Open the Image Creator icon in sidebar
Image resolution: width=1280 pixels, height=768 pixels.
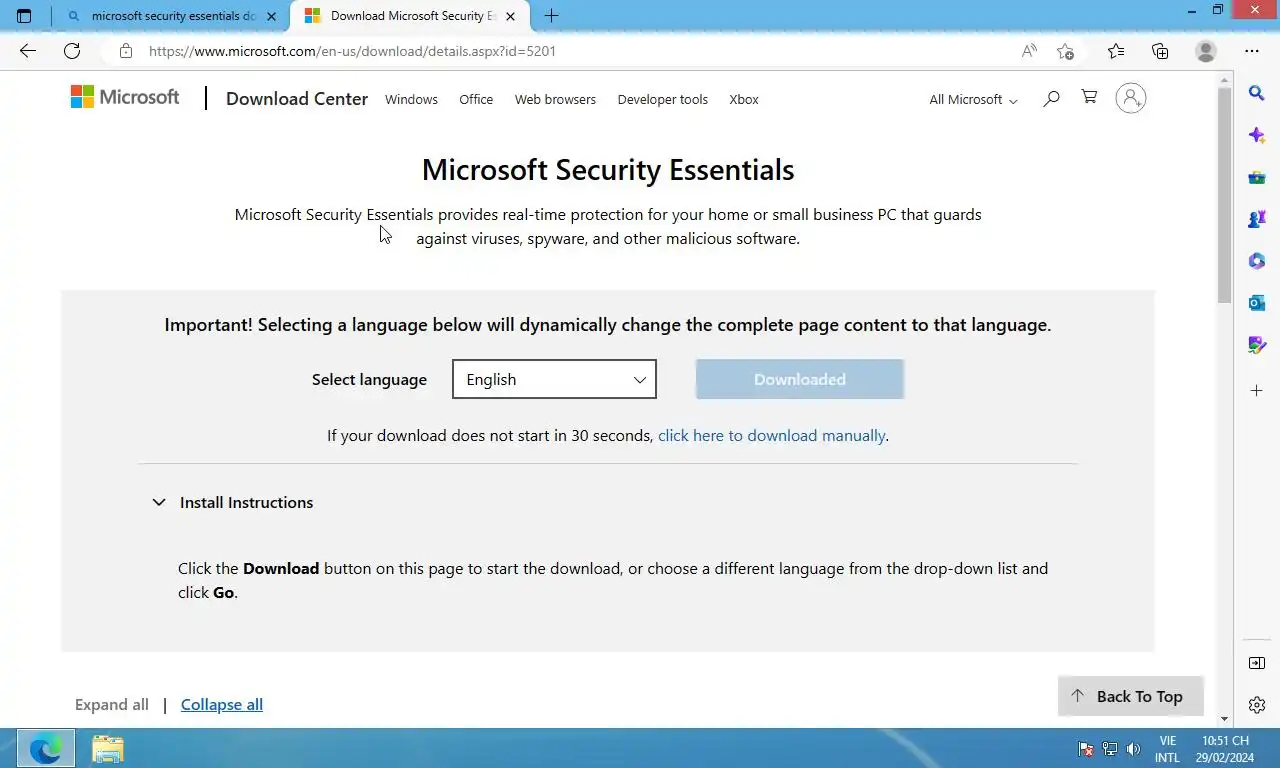[1257, 345]
